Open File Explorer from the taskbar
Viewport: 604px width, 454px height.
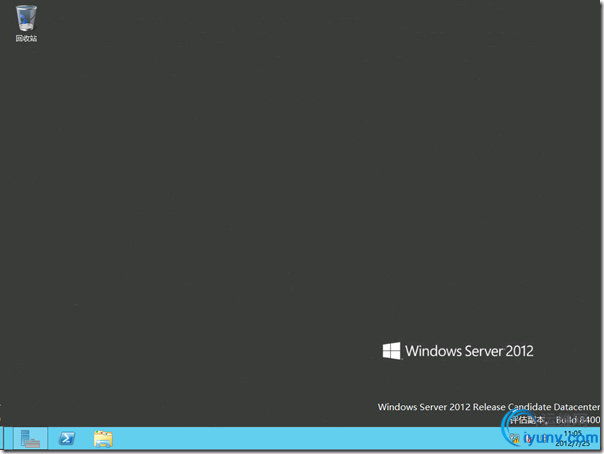[x=103, y=439]
